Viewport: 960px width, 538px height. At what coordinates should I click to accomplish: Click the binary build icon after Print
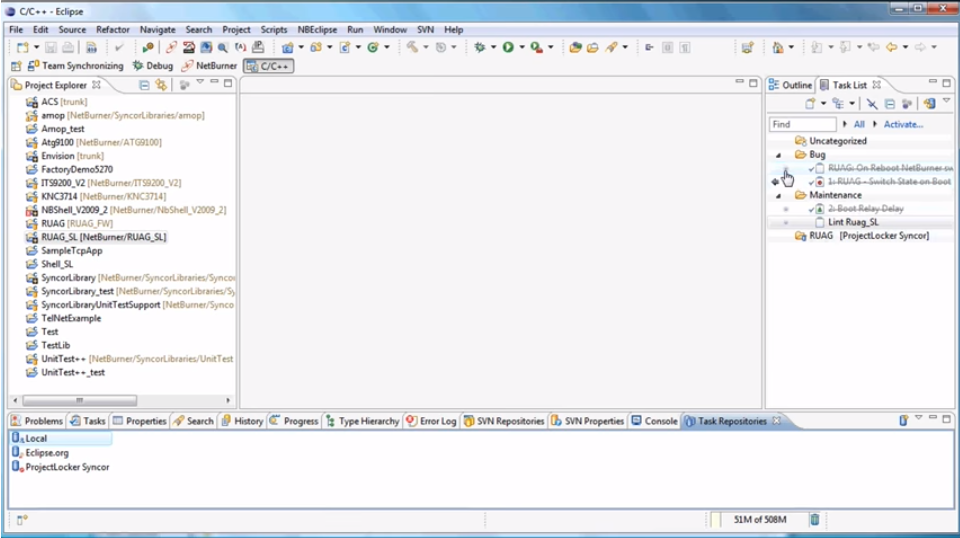(x=91, y=48)
